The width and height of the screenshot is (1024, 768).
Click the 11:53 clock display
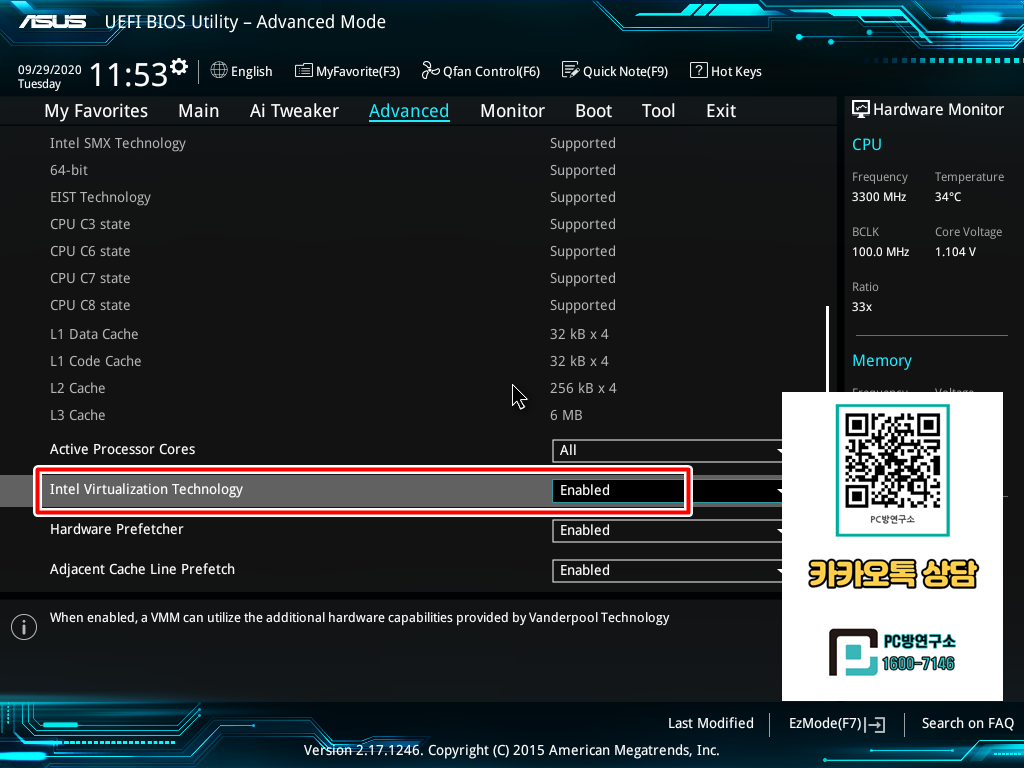(129, 74)
